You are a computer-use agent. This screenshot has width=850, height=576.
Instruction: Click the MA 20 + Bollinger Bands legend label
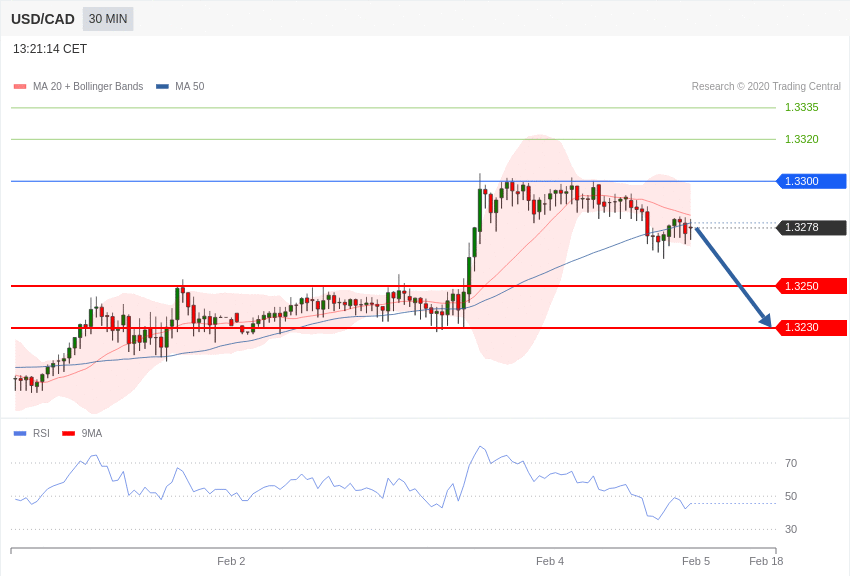(88, 86)
